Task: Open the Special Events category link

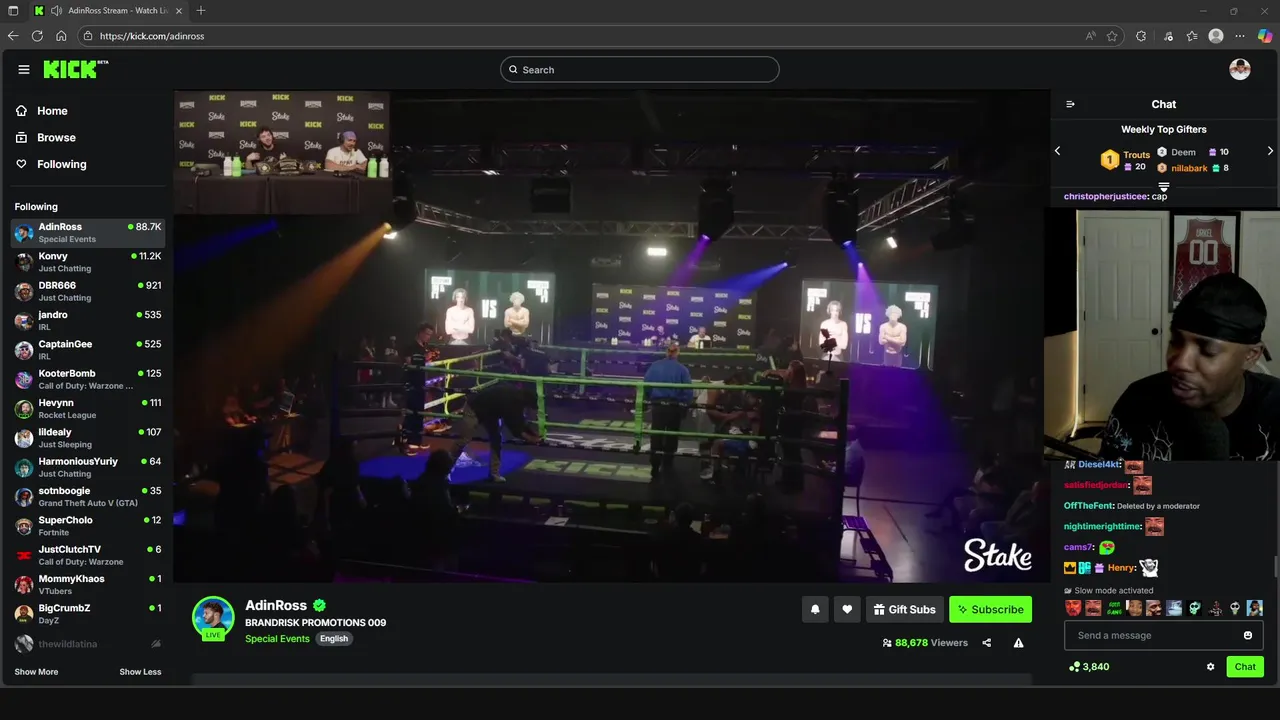Action: point(277,639)
